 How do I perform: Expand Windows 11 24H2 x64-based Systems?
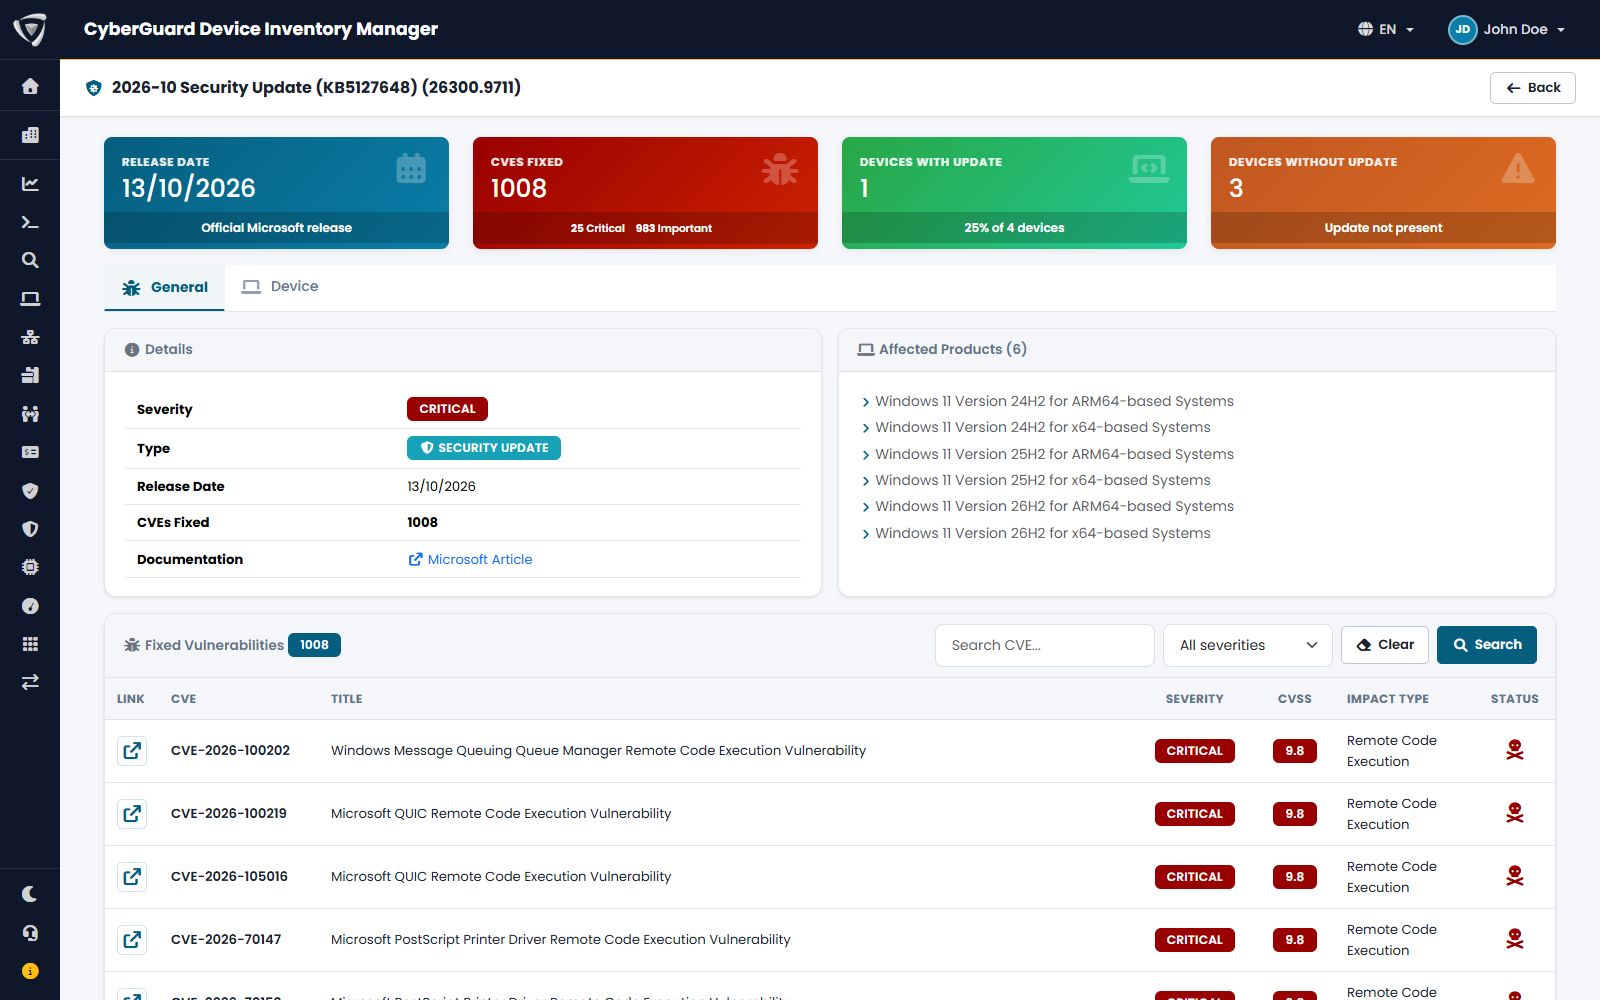1036,427
